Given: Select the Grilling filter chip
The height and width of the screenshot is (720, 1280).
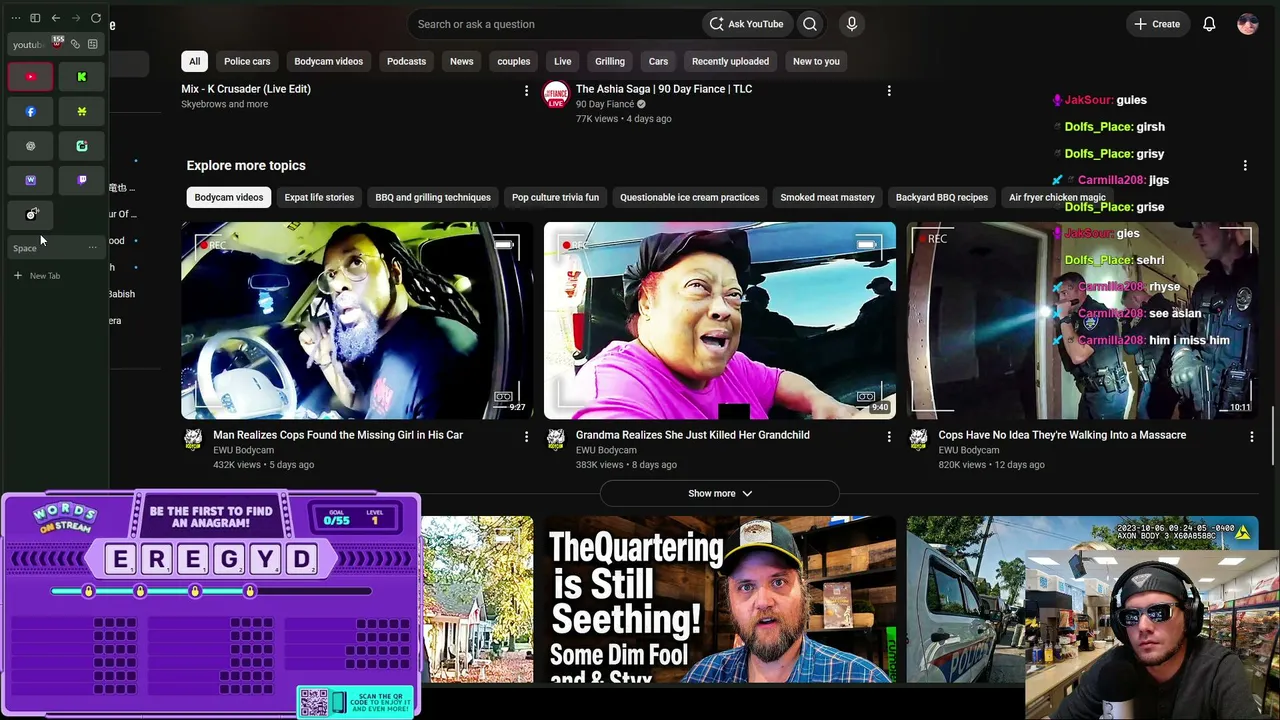Looking at the screenshot, I should [x=610, y=61].
